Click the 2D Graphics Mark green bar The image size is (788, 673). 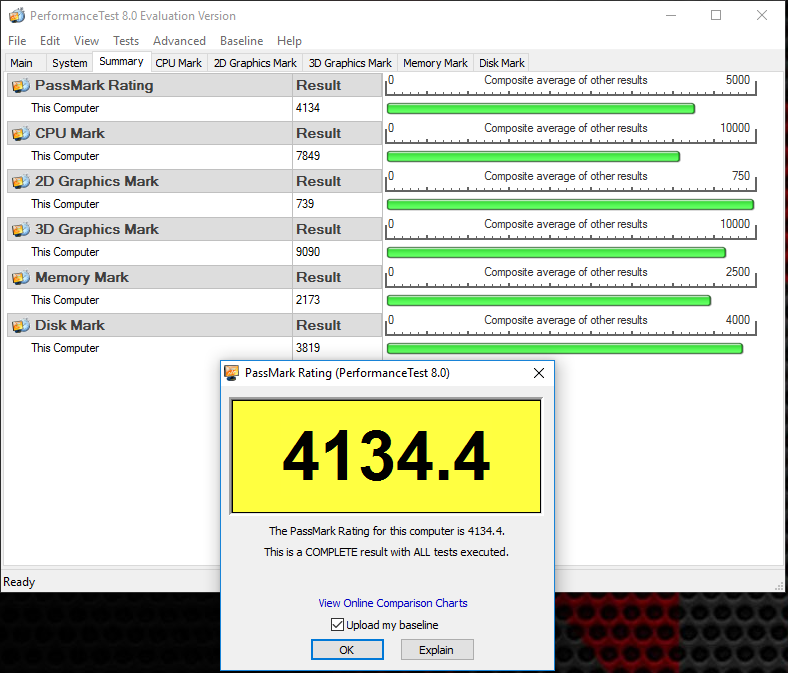(x=570, y=205)
